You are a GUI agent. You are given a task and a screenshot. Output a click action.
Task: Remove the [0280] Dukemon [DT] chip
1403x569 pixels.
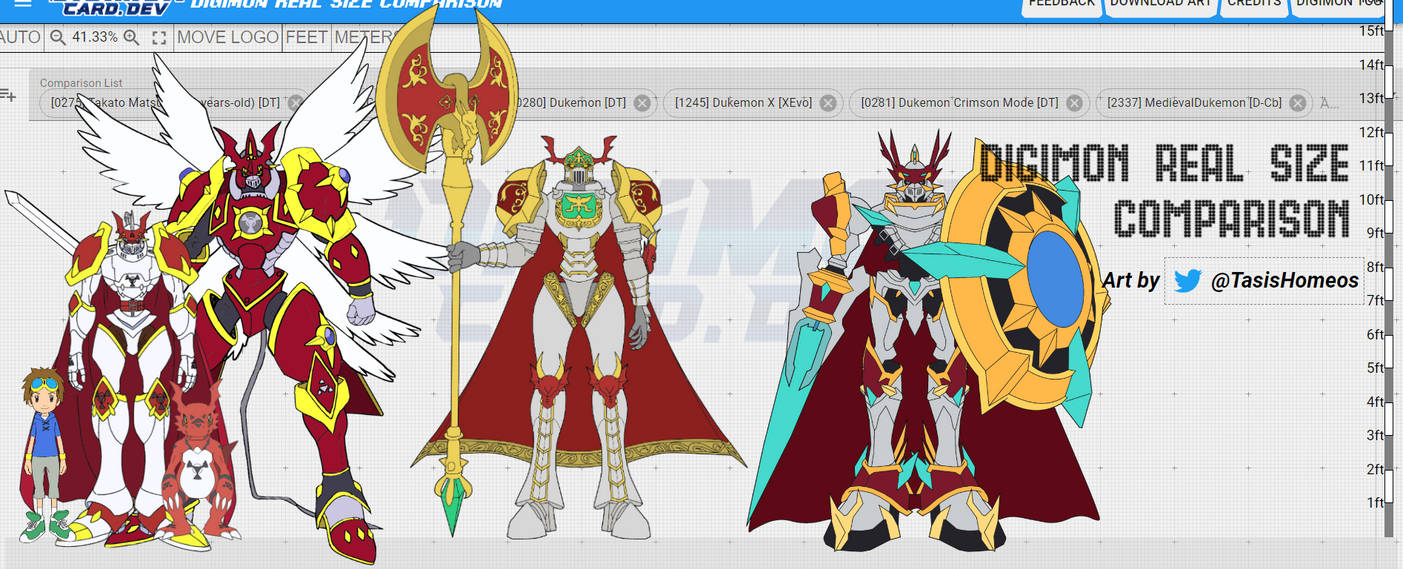[x=642, y=103]
